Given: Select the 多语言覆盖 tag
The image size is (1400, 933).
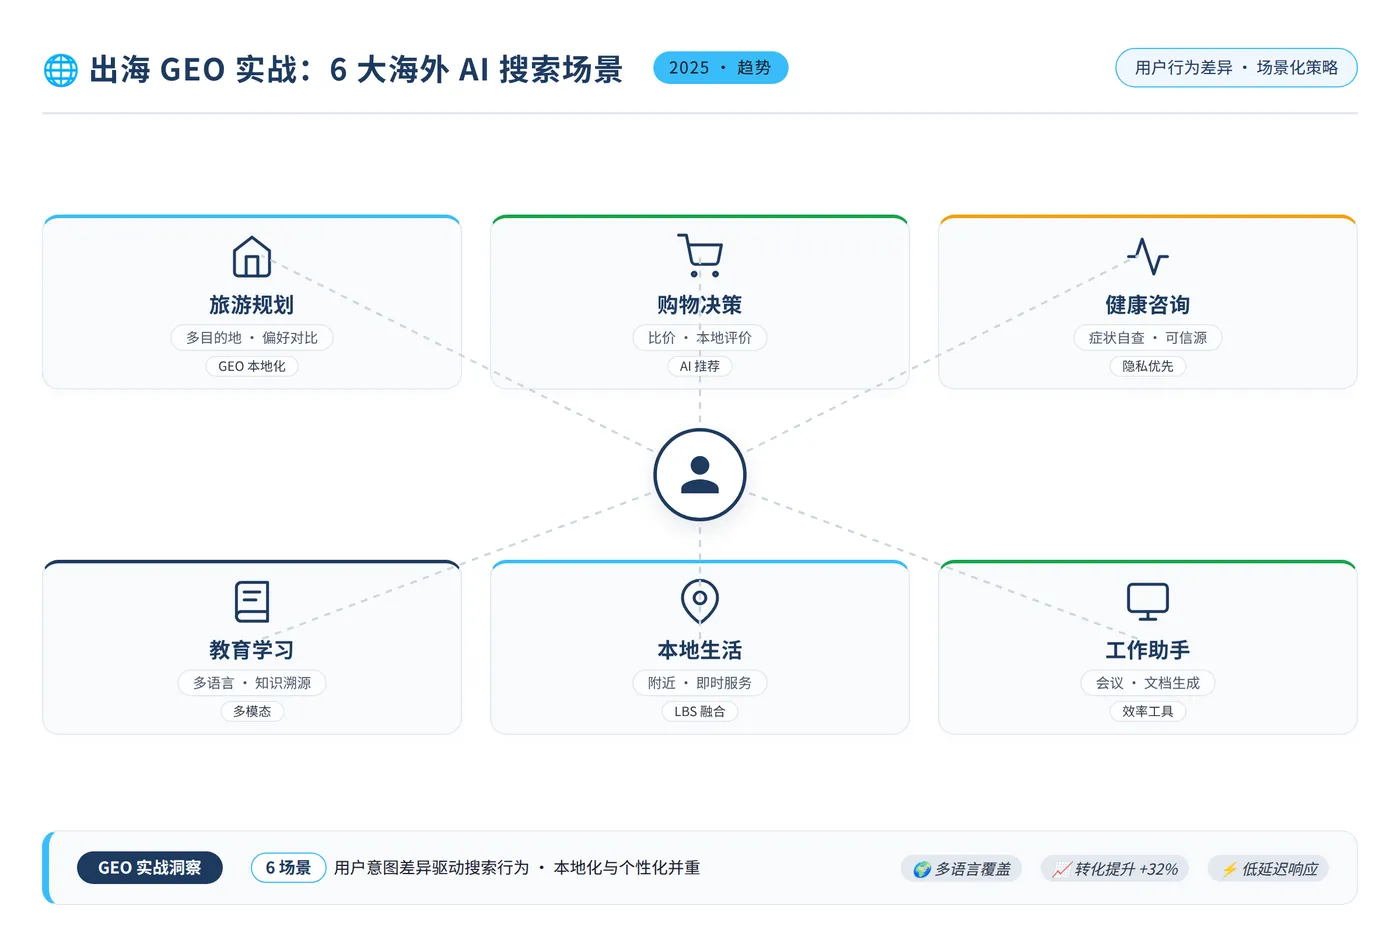Looking at the screenshot, I should 962,869.
